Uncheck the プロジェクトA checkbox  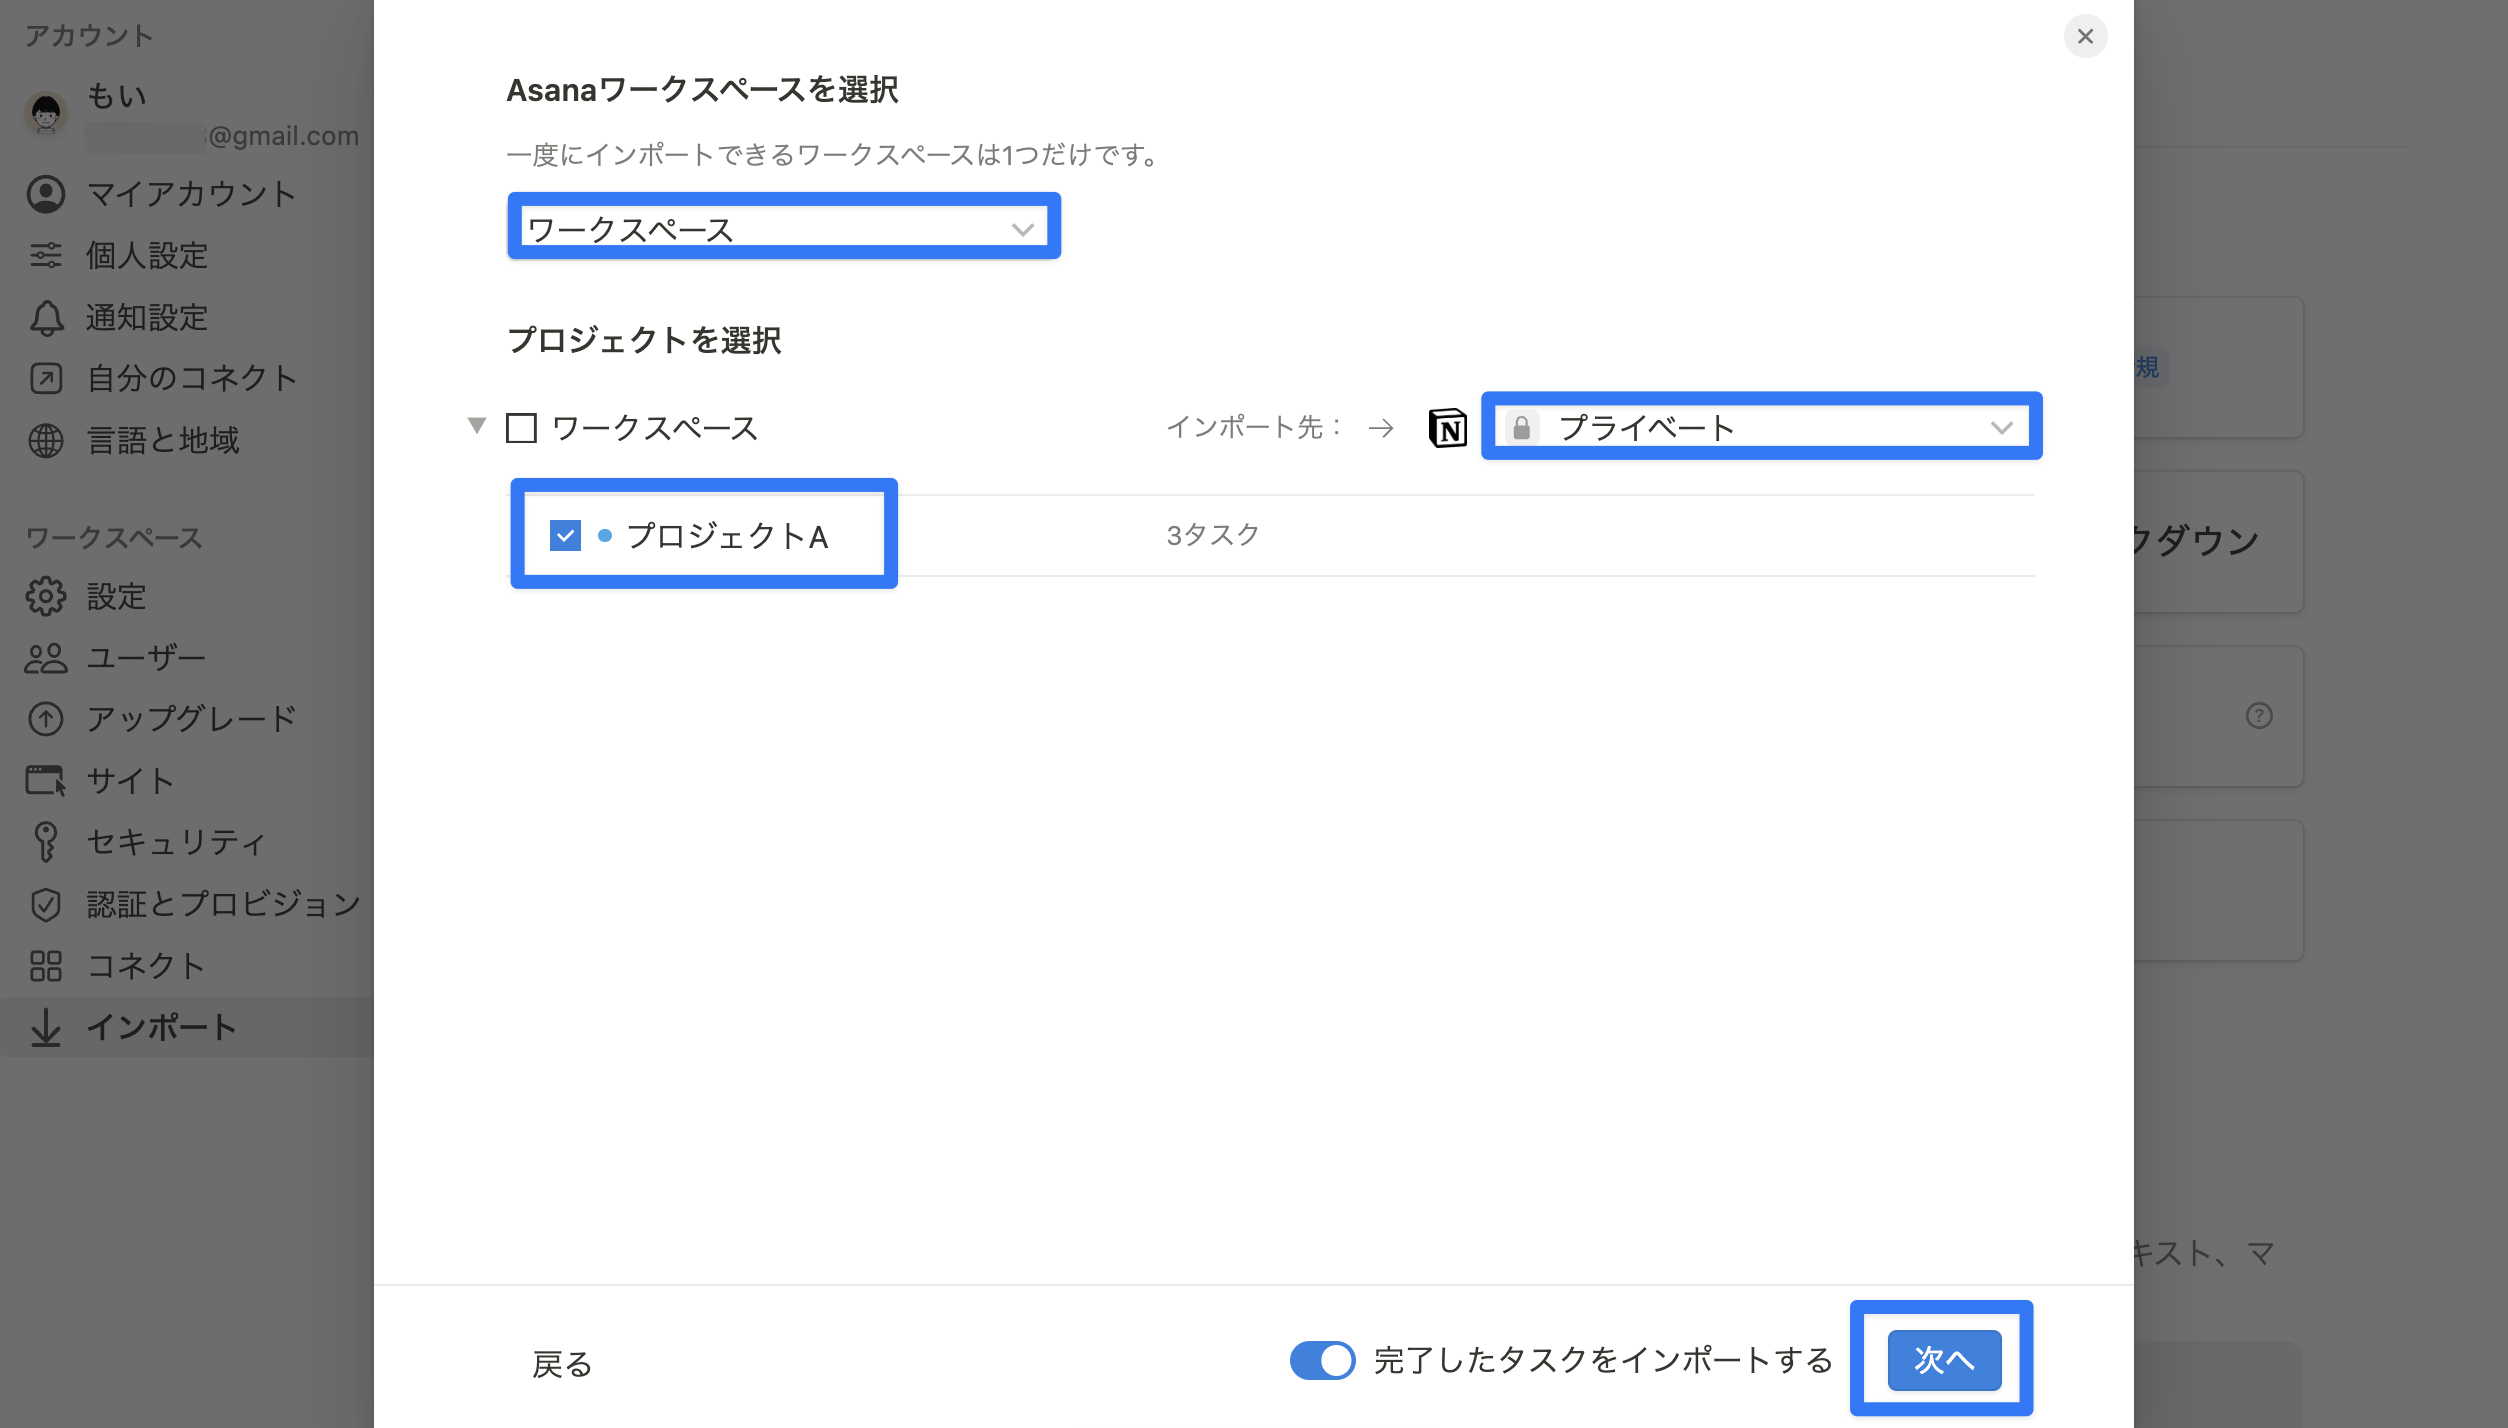click(565, 535)
